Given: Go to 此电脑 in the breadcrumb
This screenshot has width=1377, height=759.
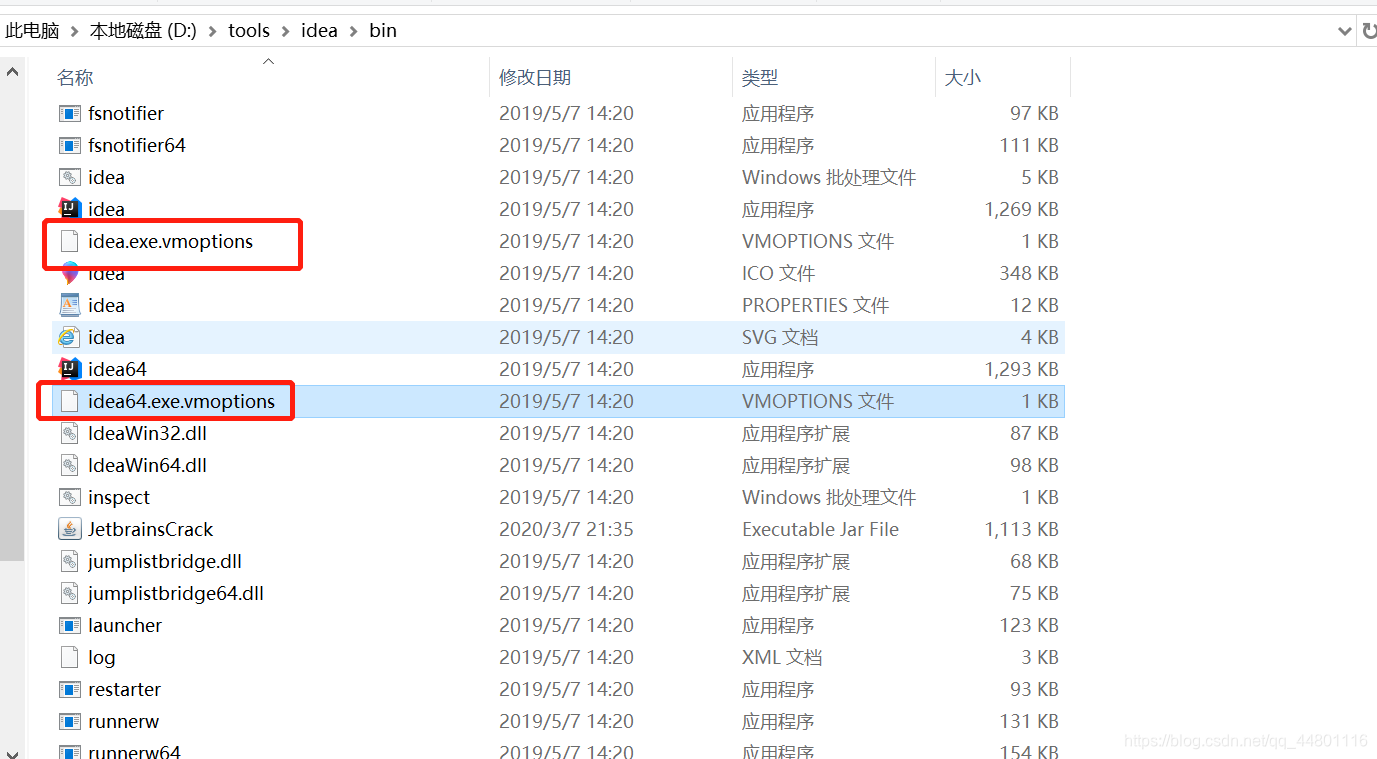Looking at the screenshot, I should point(32,31).
